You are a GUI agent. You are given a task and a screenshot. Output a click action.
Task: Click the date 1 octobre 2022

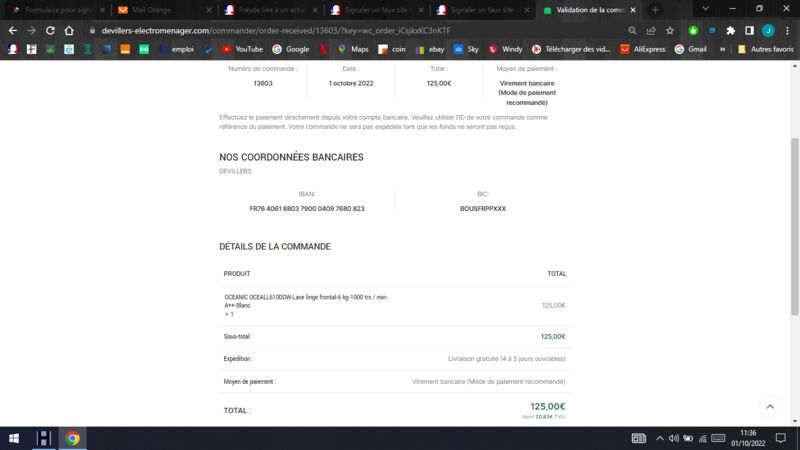351,83
